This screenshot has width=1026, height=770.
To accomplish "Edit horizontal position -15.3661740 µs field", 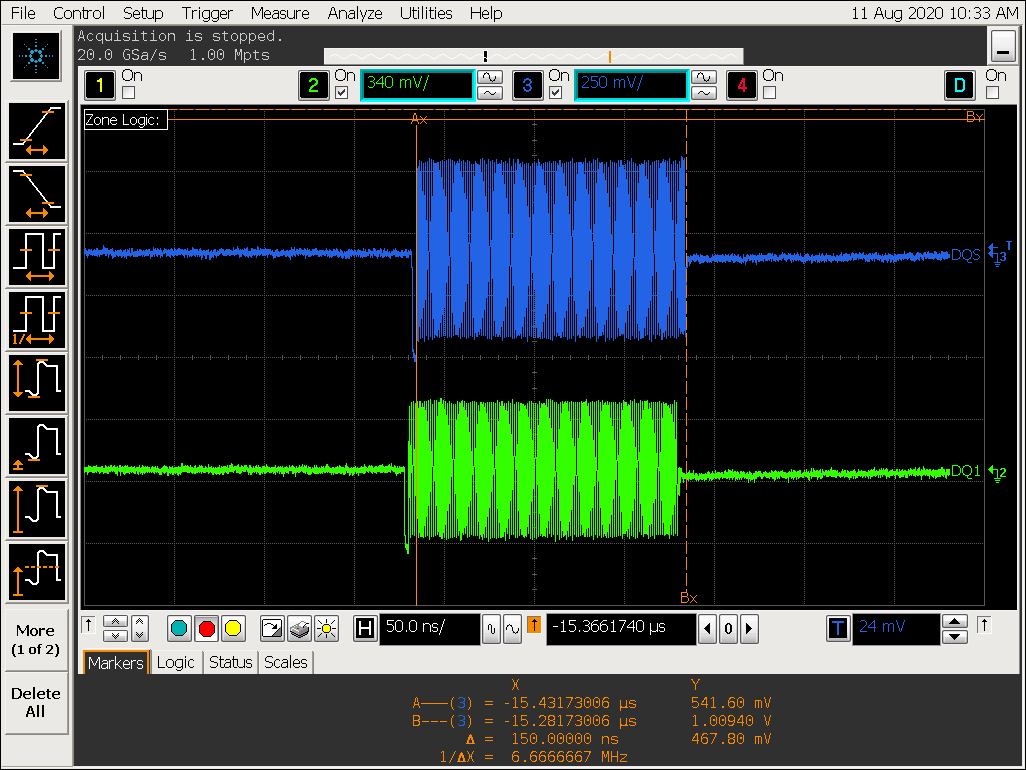I will [x=621, y=629].
